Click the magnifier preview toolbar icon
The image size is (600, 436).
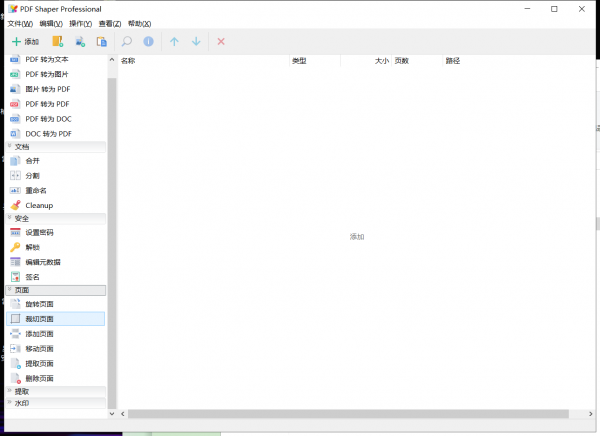[127, 41]
